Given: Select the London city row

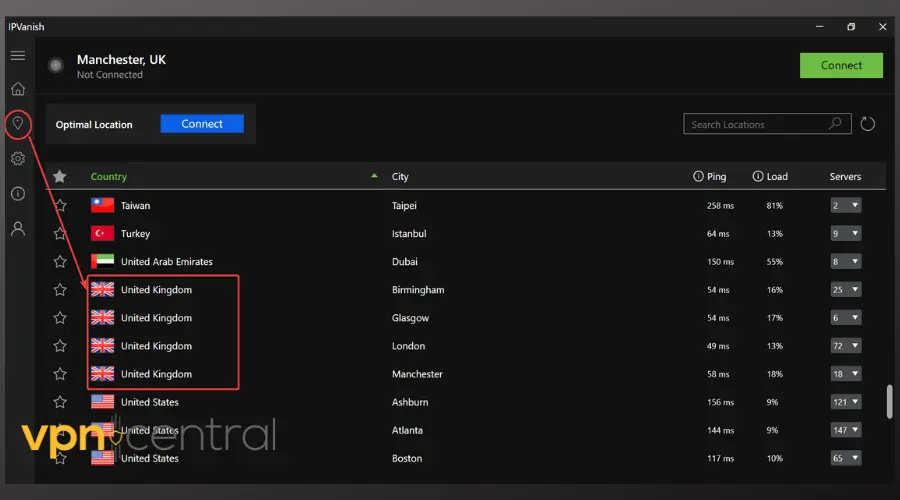Looking at the screenshot, I should point(465,346).
